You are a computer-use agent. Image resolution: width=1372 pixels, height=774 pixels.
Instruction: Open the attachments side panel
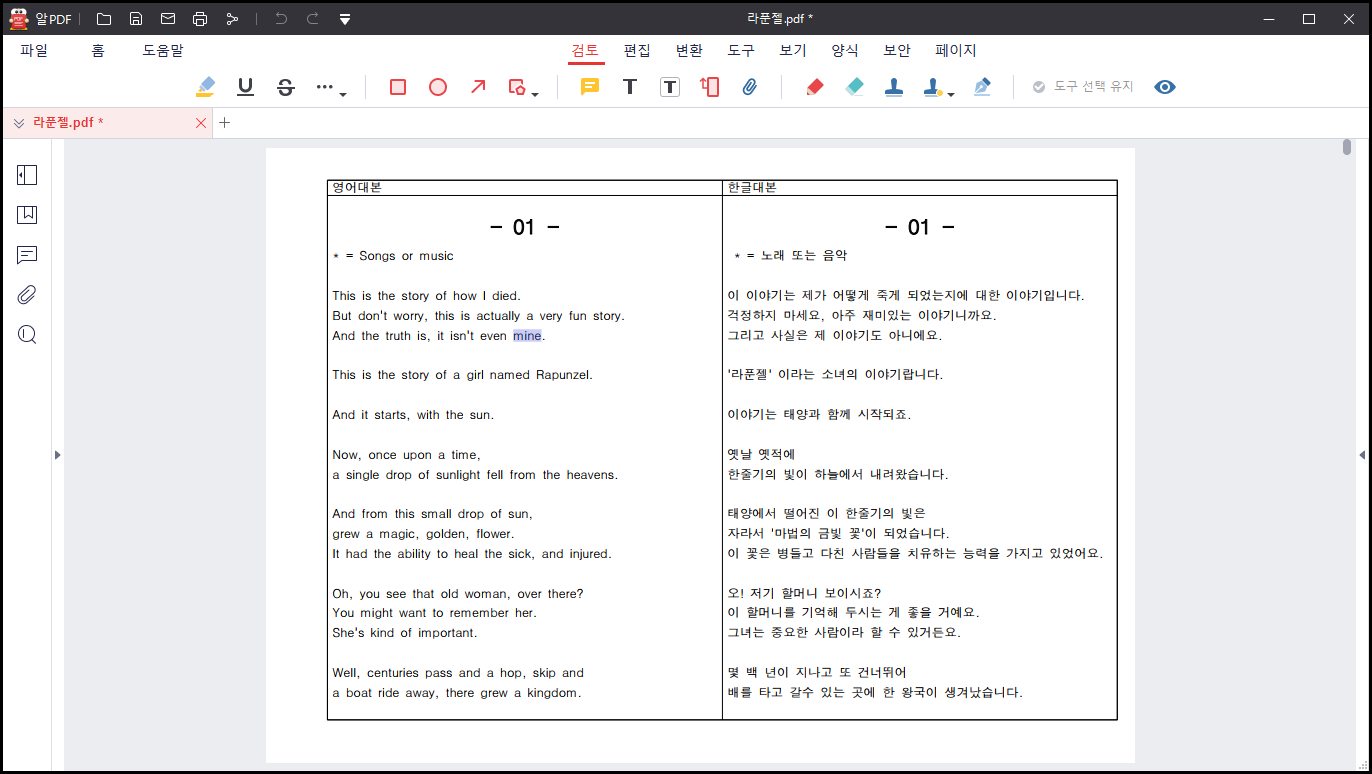pos(27,295)
